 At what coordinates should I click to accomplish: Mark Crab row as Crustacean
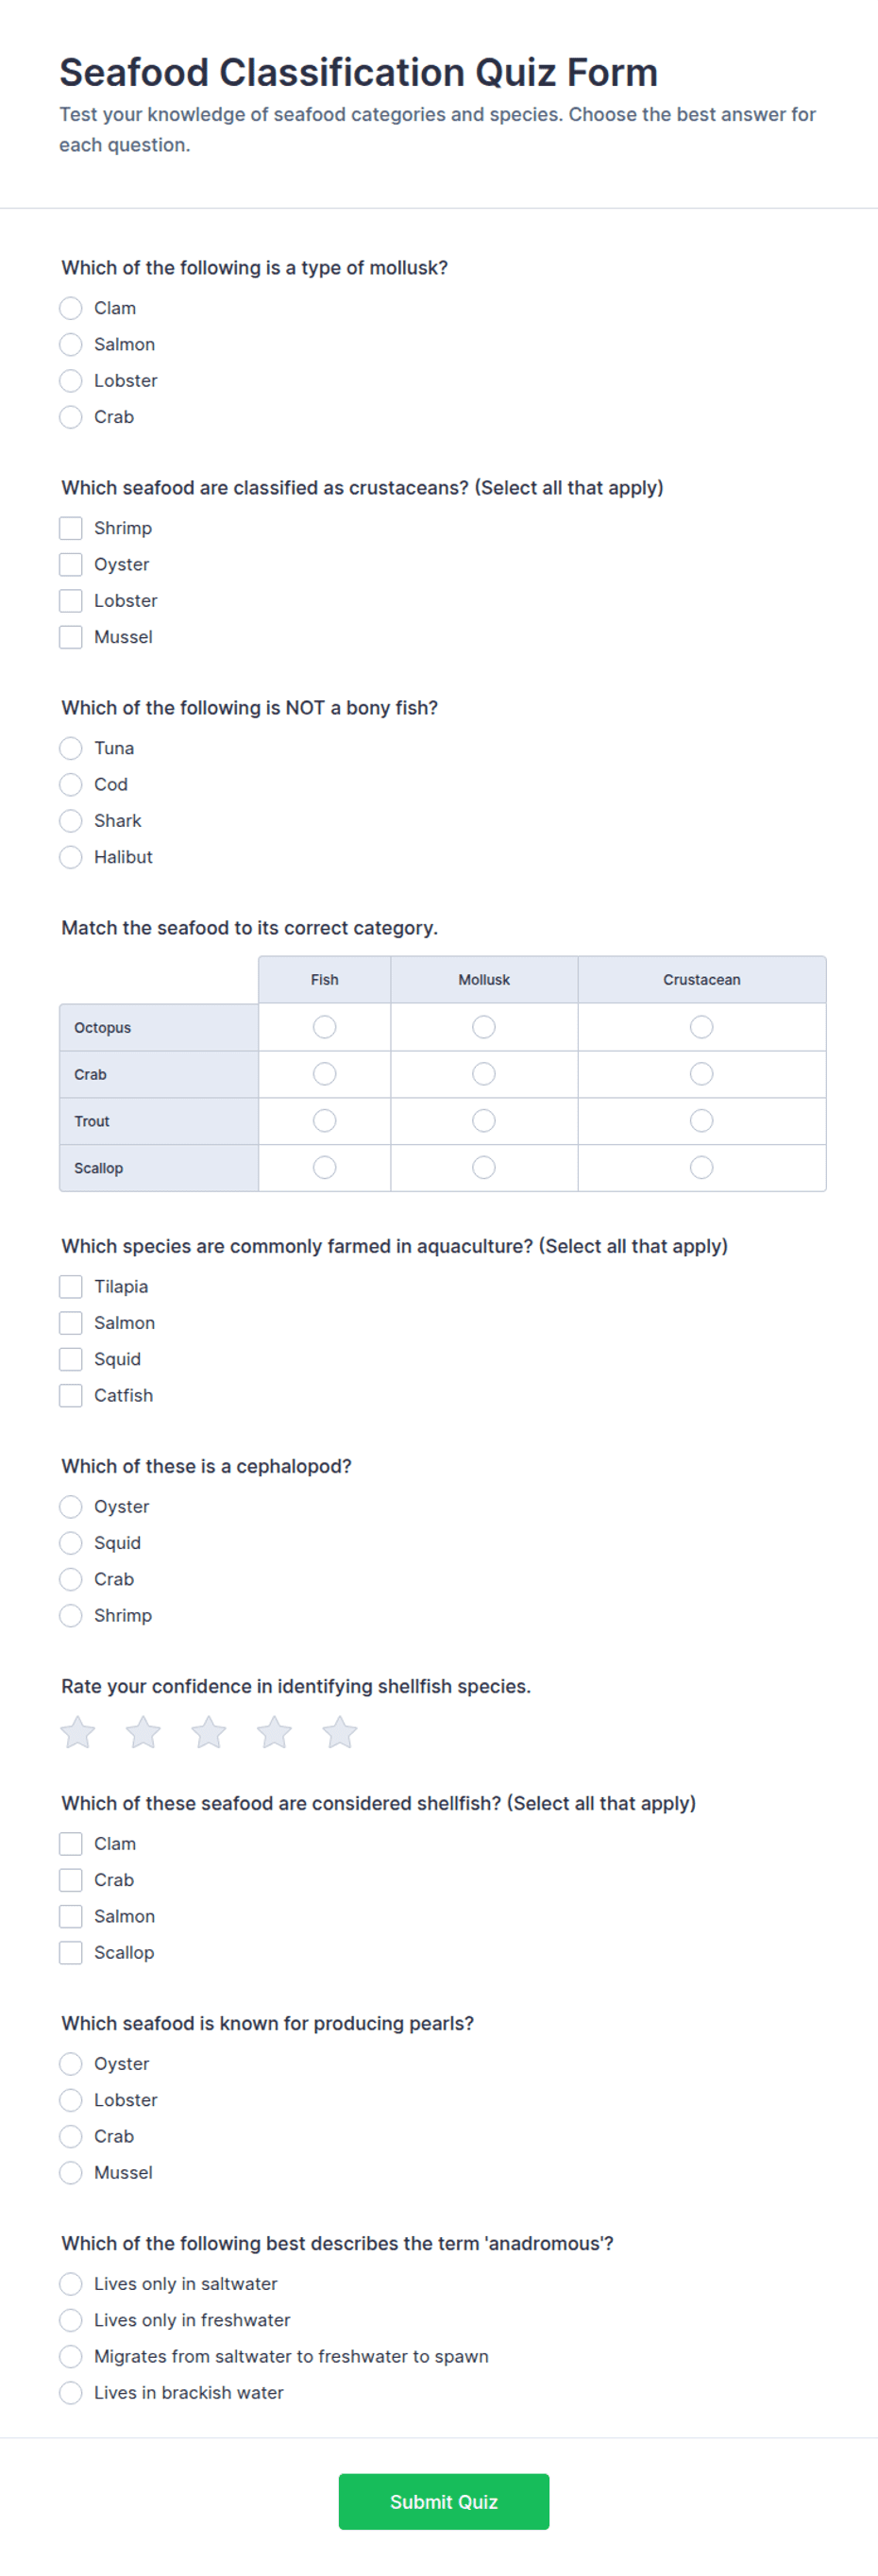[x=702, y=1074]
